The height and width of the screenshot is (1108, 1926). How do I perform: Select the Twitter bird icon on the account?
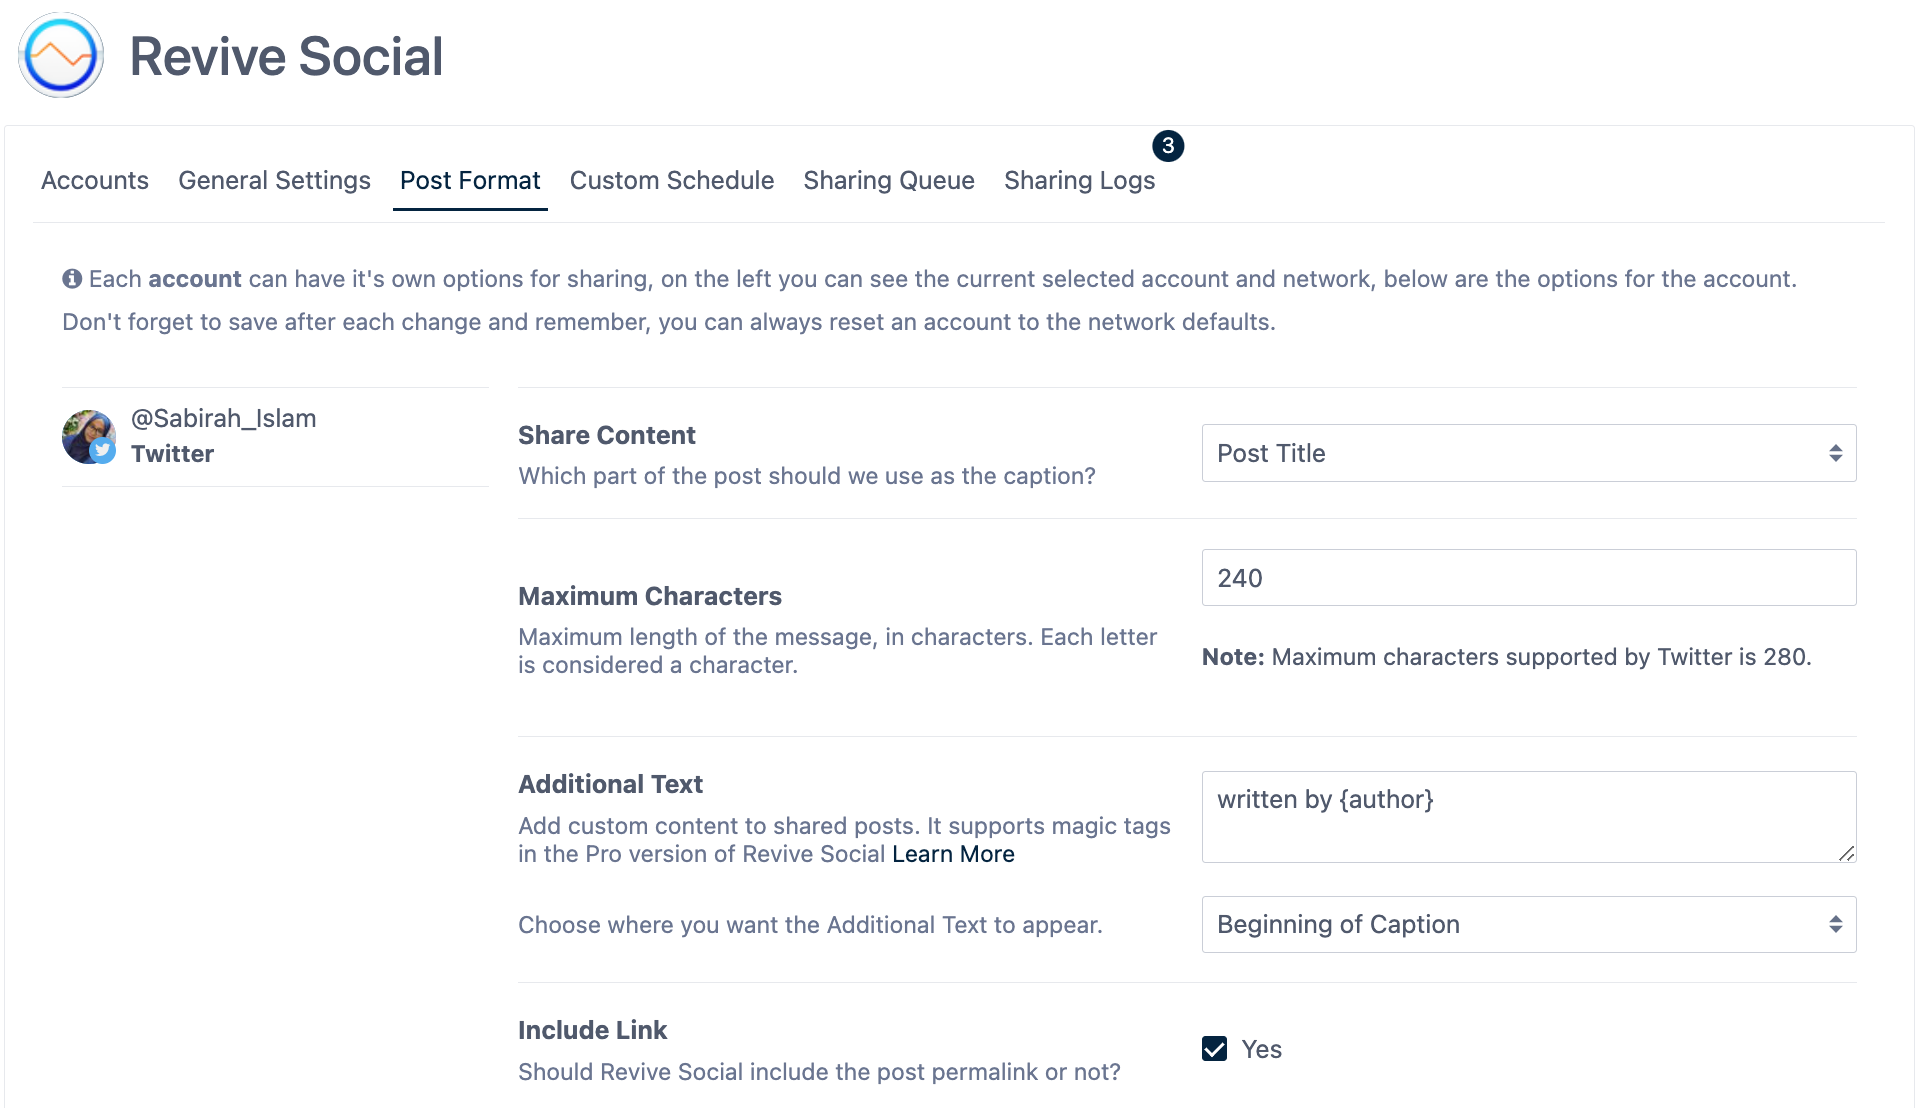pos(101,451)
